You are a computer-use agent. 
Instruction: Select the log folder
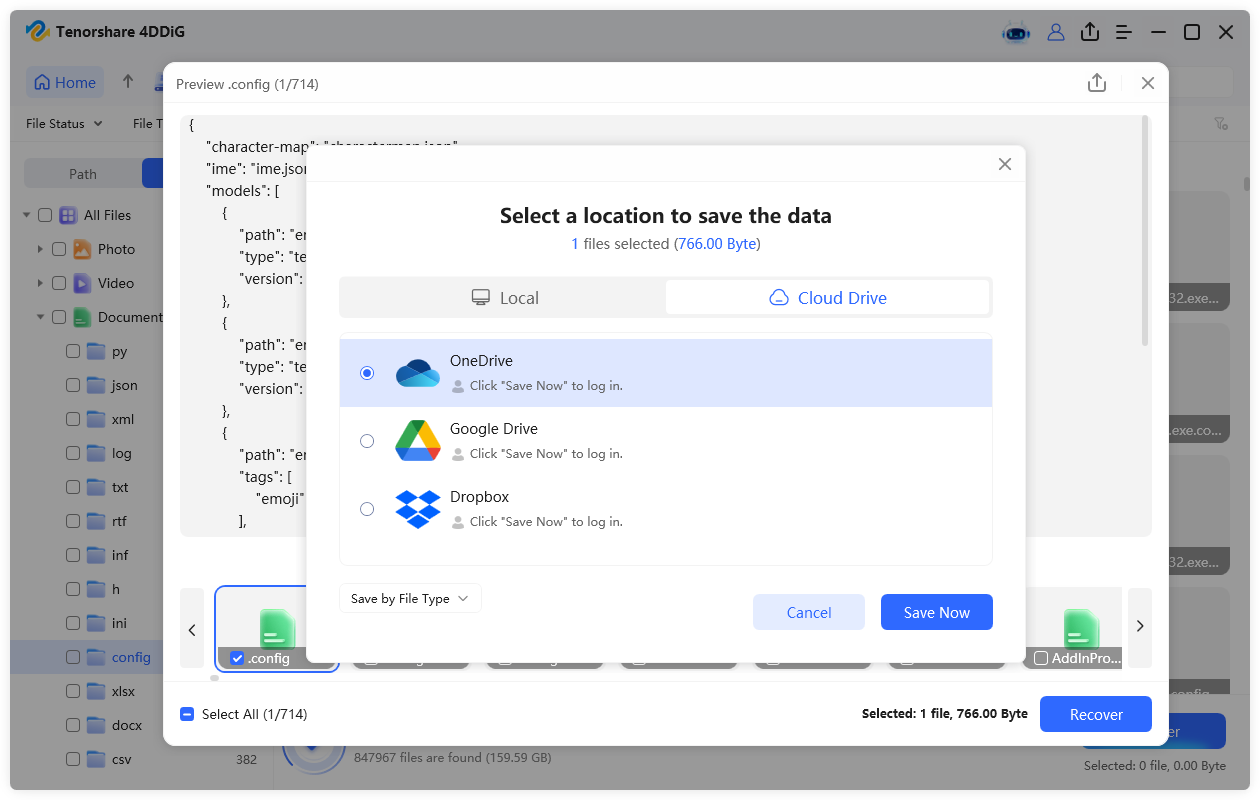[122, 453]
